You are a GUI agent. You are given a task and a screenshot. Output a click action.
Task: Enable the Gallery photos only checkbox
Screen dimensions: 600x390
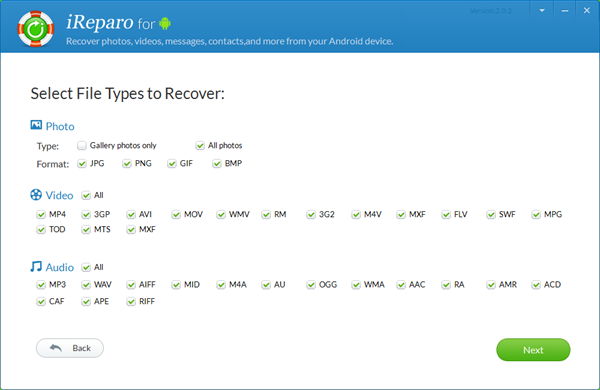(x=82, y=145)
